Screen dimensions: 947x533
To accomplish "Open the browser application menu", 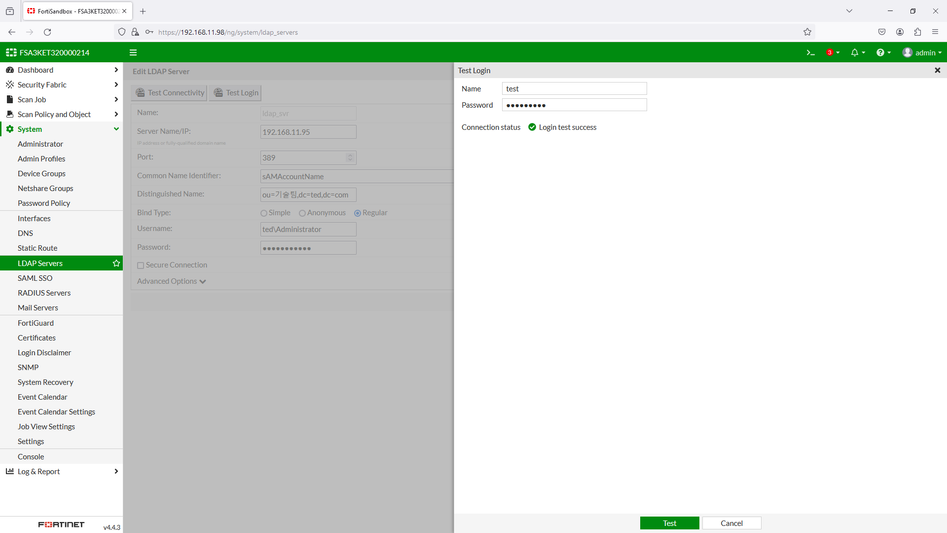I will (x=935, y=32).
